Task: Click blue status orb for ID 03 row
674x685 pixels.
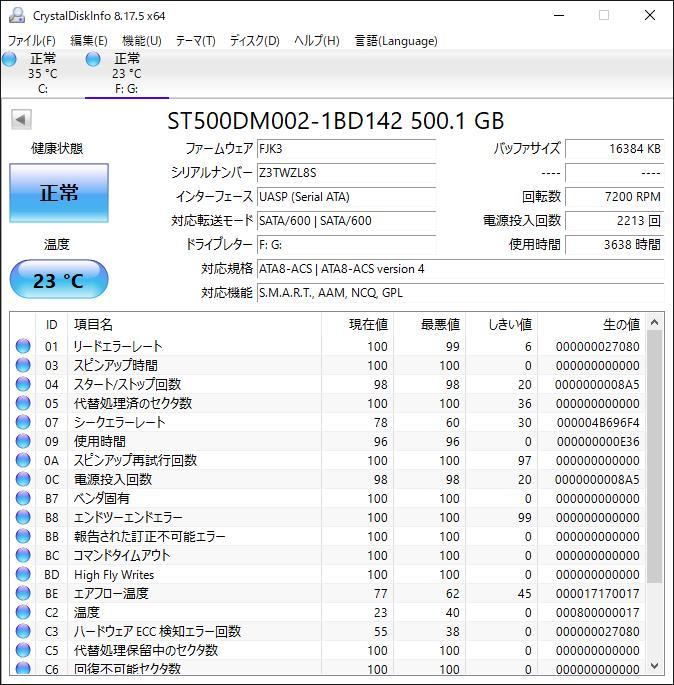Action: (x=23, y=365)
